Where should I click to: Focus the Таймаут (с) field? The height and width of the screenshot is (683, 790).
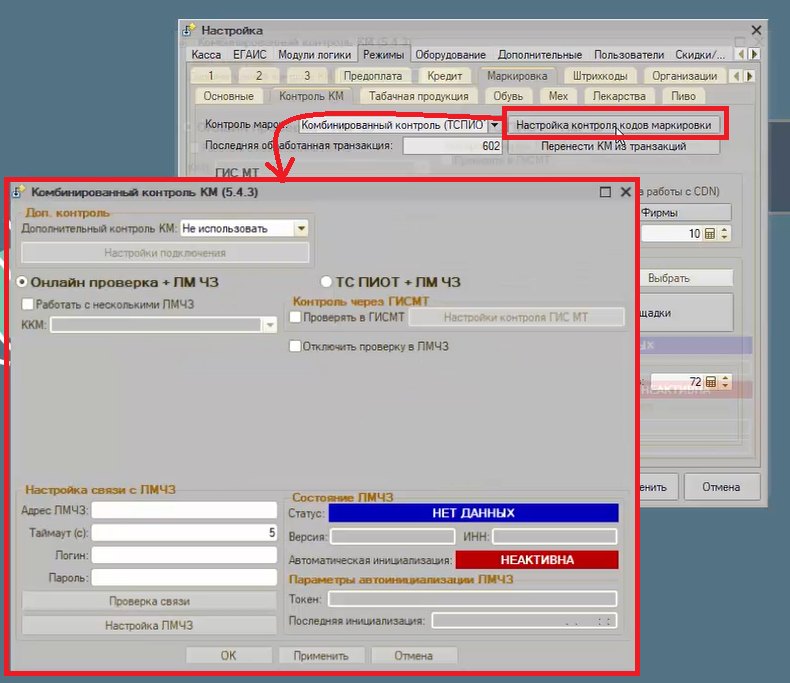click(184, 533)
